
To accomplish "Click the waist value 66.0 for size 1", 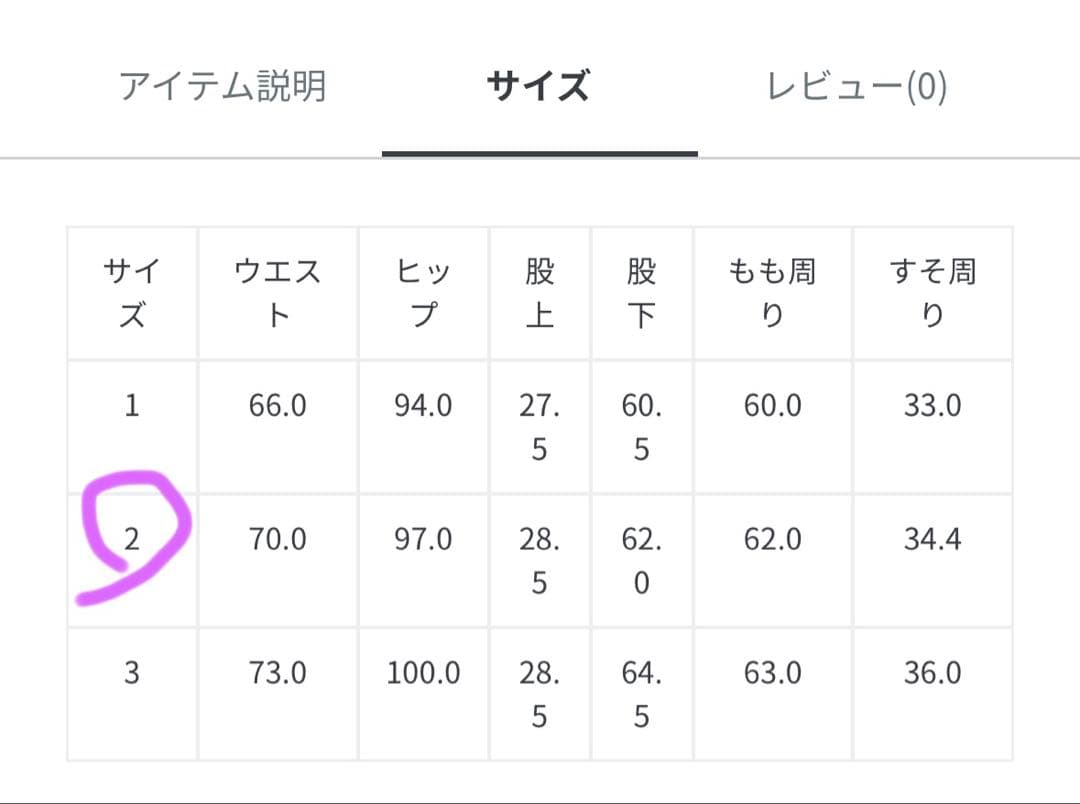I will 277,406.
